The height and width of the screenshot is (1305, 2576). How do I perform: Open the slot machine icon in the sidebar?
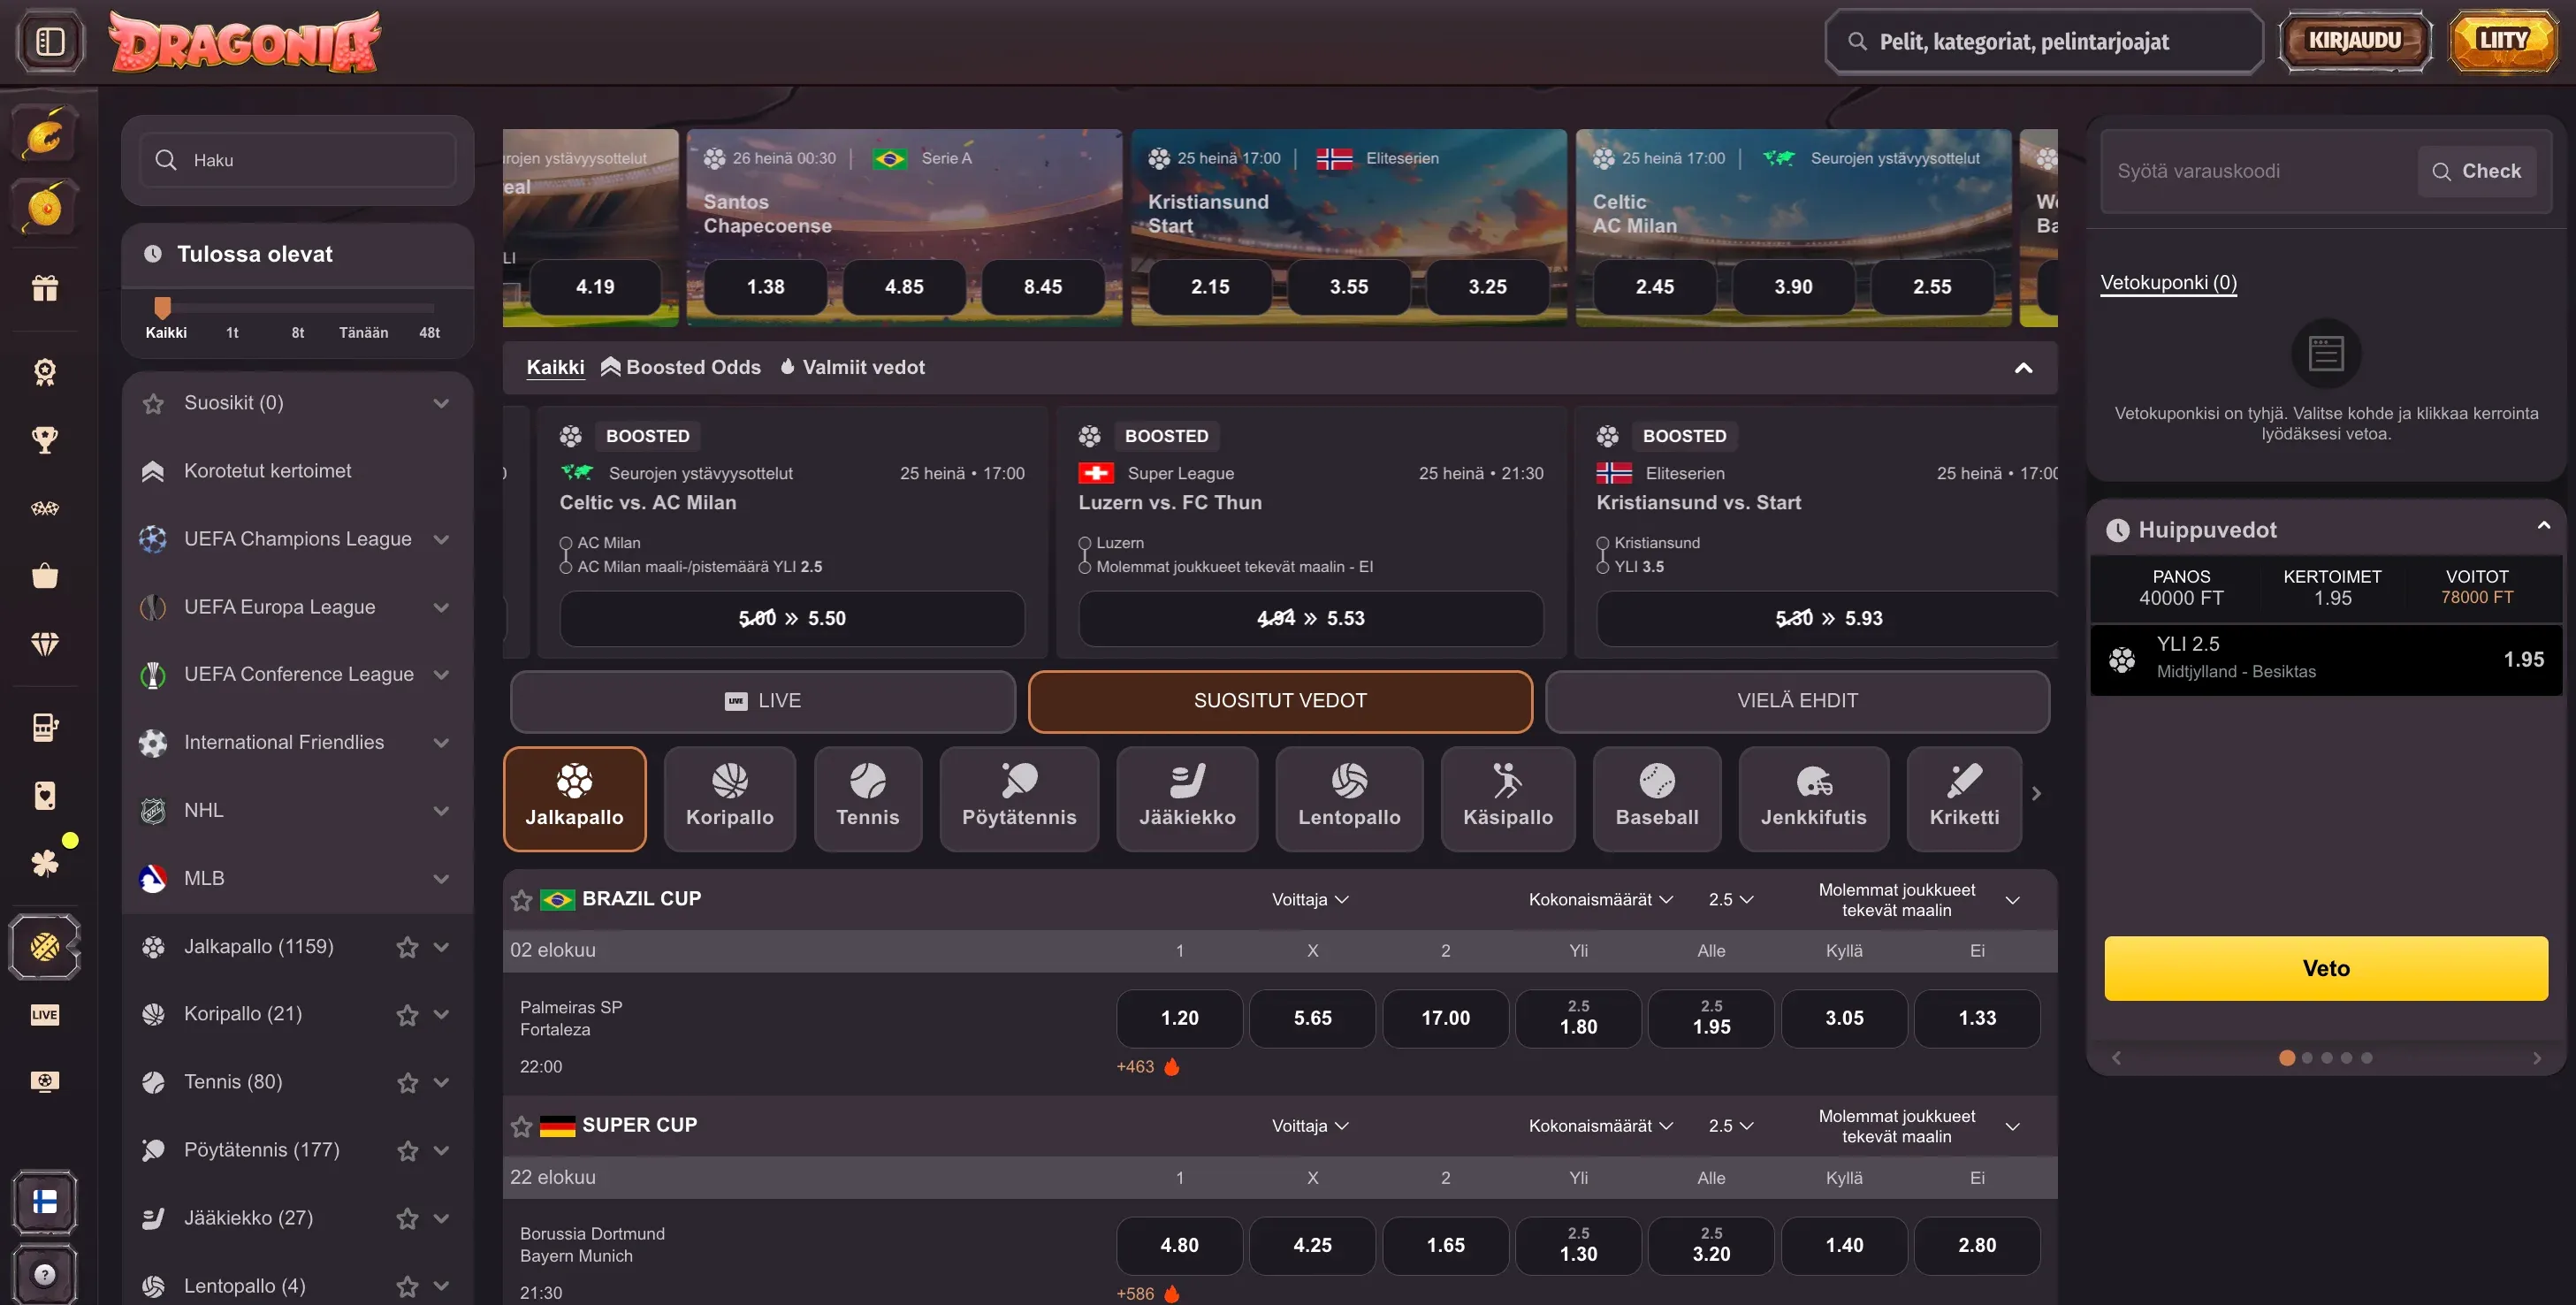click(45, 727)
